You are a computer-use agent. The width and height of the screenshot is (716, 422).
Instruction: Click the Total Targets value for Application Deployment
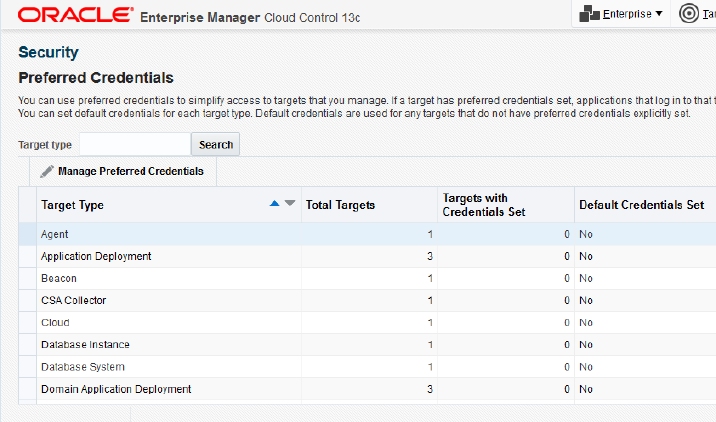pyautogui.click(x=430, y=256)
